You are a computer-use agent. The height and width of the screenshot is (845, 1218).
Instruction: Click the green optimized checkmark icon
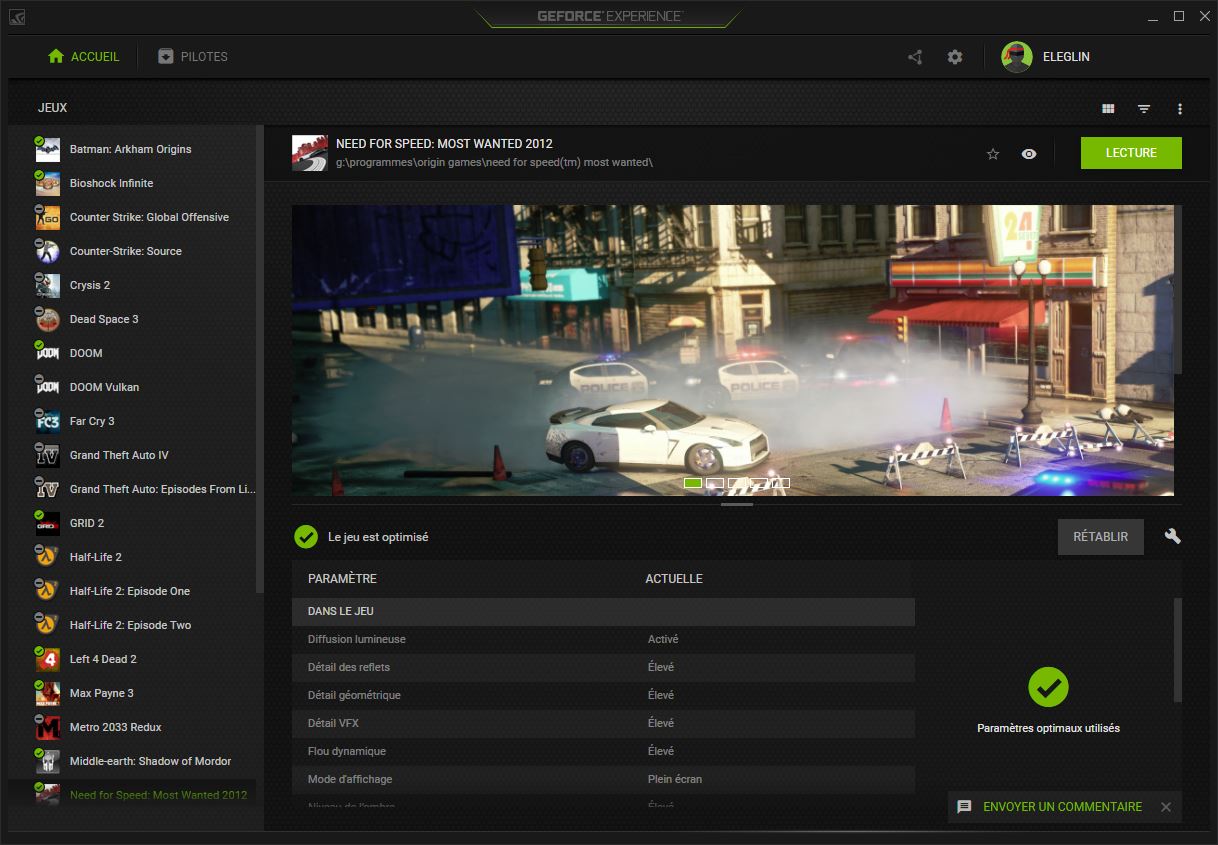(305, 537)
